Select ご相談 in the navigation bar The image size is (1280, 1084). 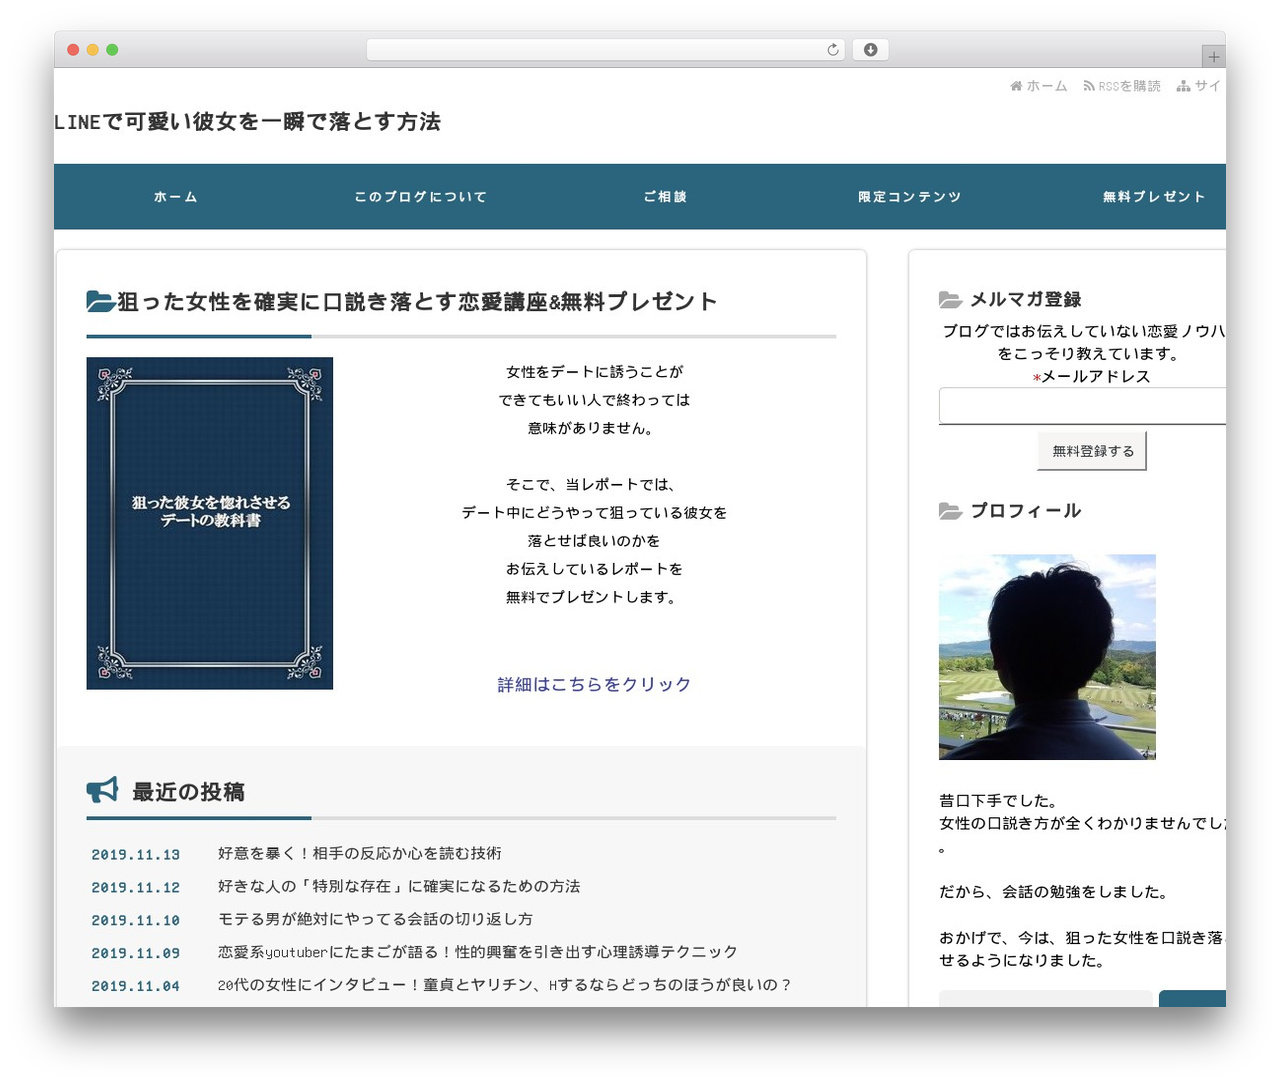coord(665,197)
